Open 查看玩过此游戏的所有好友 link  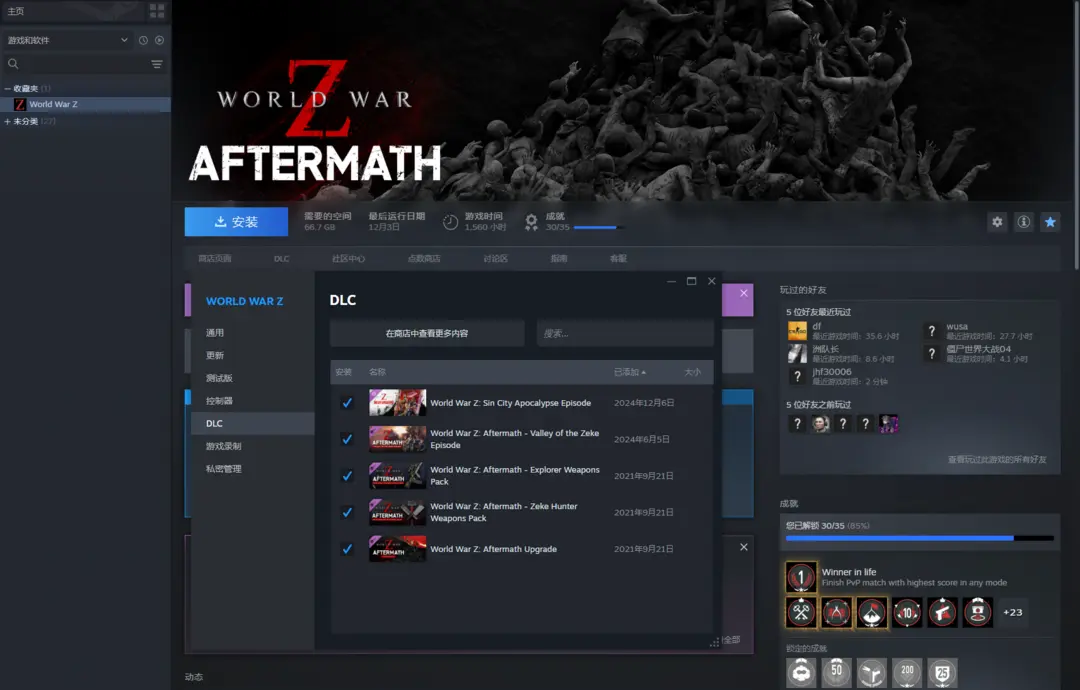tap(997, 459)
